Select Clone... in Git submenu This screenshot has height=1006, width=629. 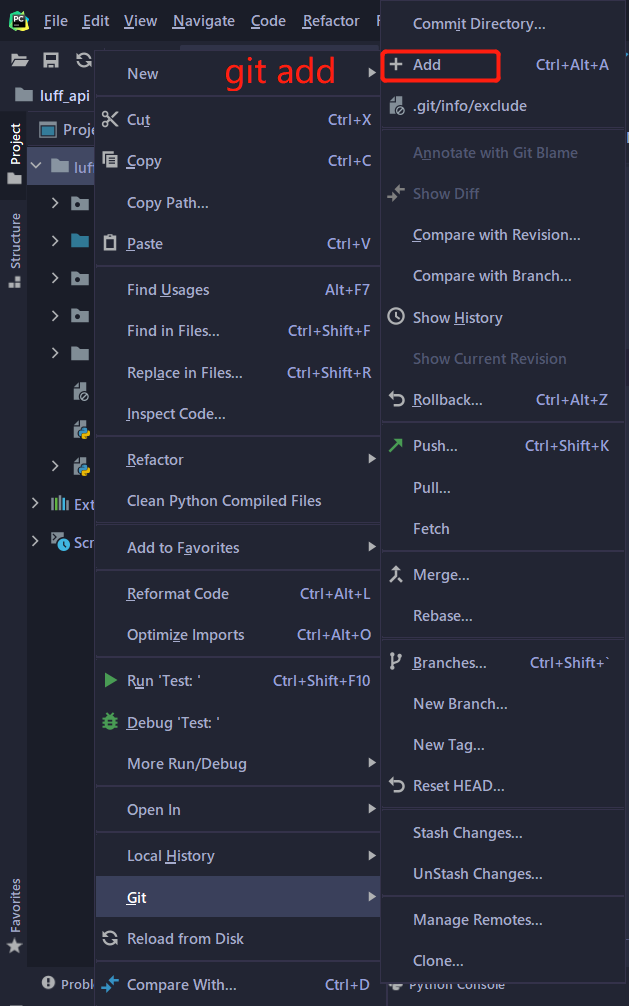click(x=503, y=961)
